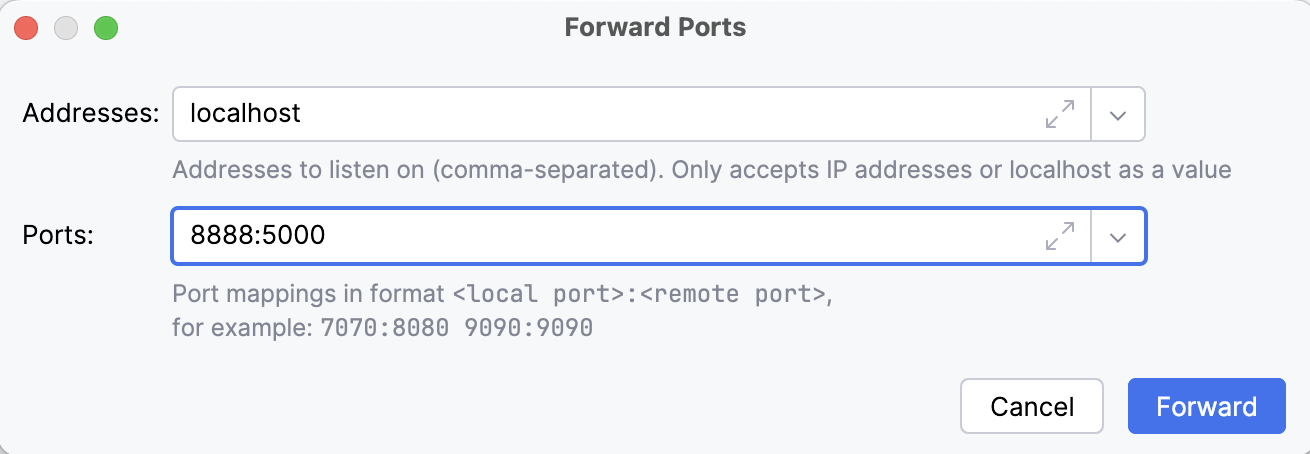
Task: Select the Ports label
Action: [58, 236]
